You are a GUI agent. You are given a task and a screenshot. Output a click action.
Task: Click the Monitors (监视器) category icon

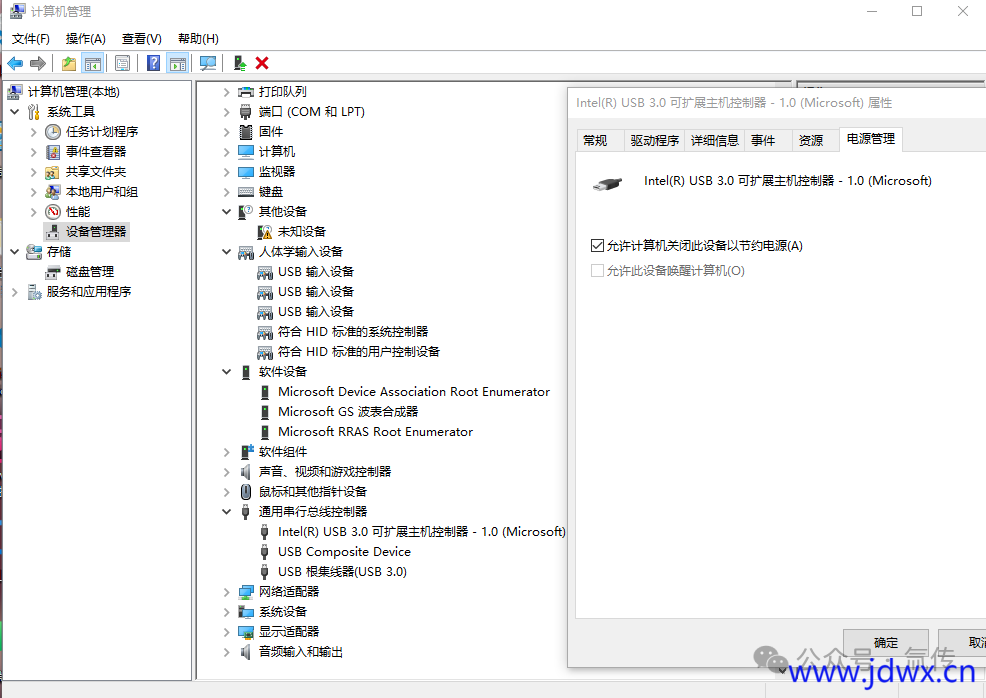coord(246,172)
